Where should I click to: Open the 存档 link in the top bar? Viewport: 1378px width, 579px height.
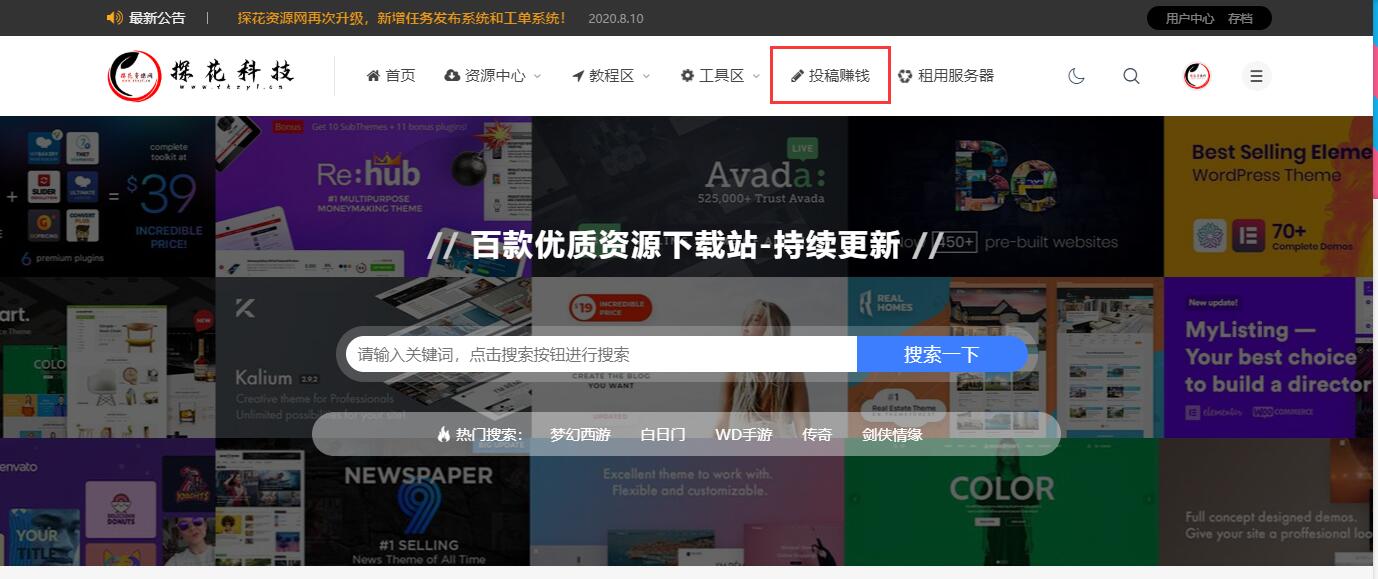(1240, 18)
